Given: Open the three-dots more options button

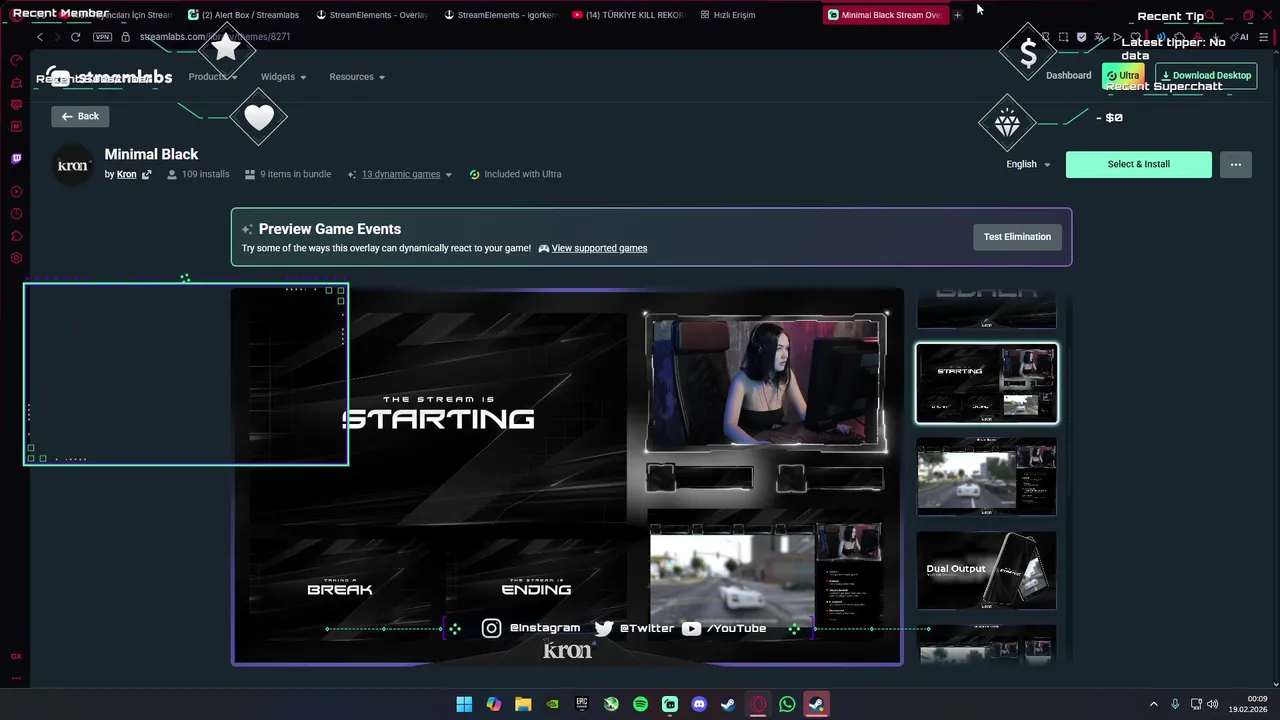Looking at the screenshot, I should coord(1236,164).
